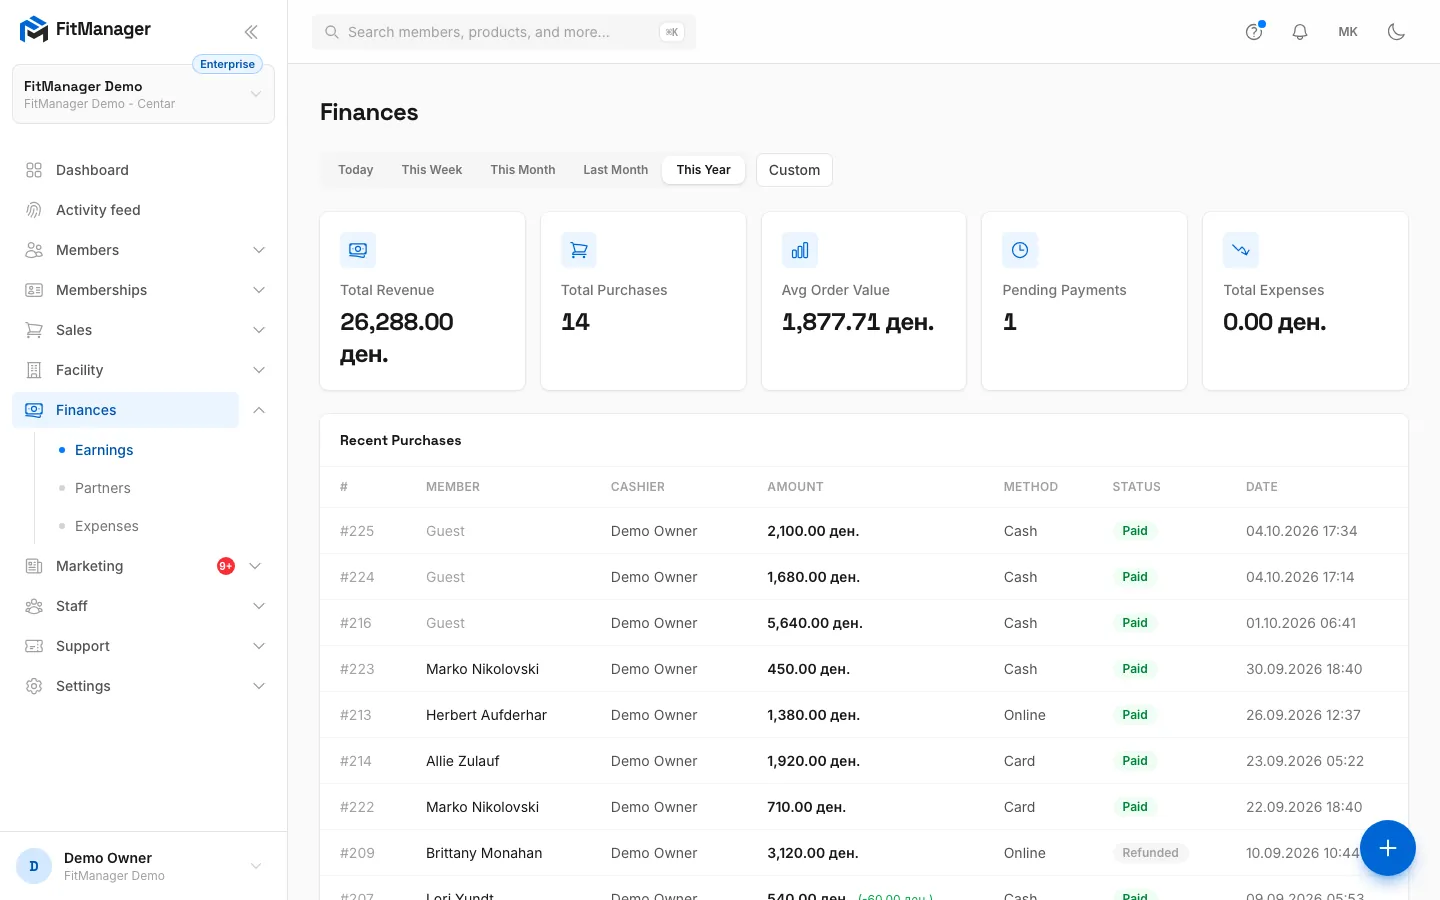Toggle dark mode with the moon icon
The width and height of the screenshot is (1440, 900).
point(1397,32)
